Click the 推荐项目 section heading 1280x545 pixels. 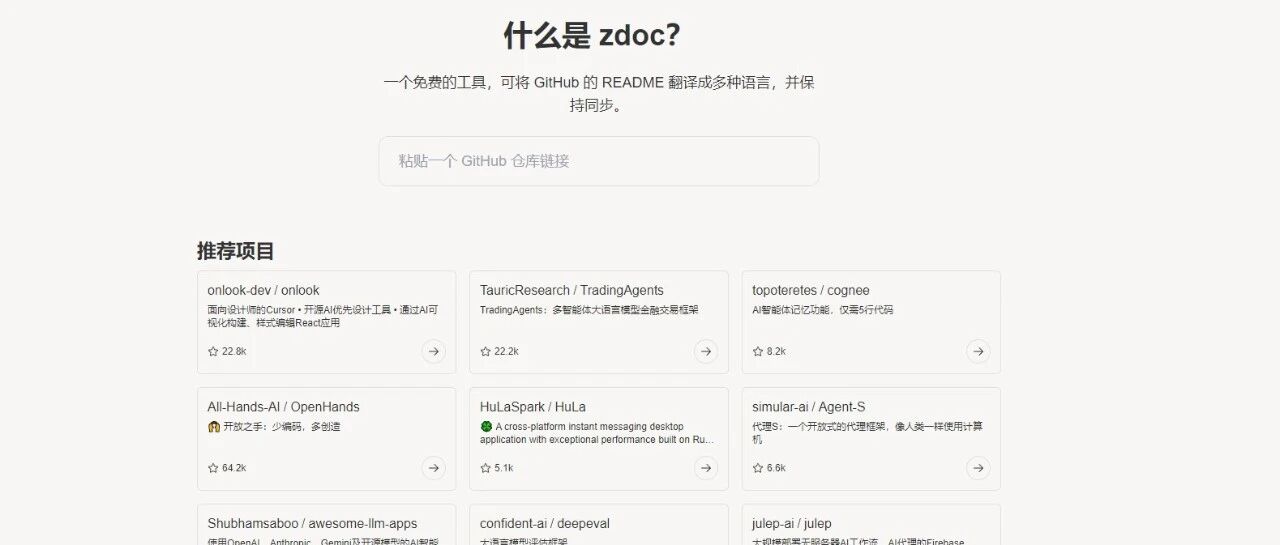236,251
